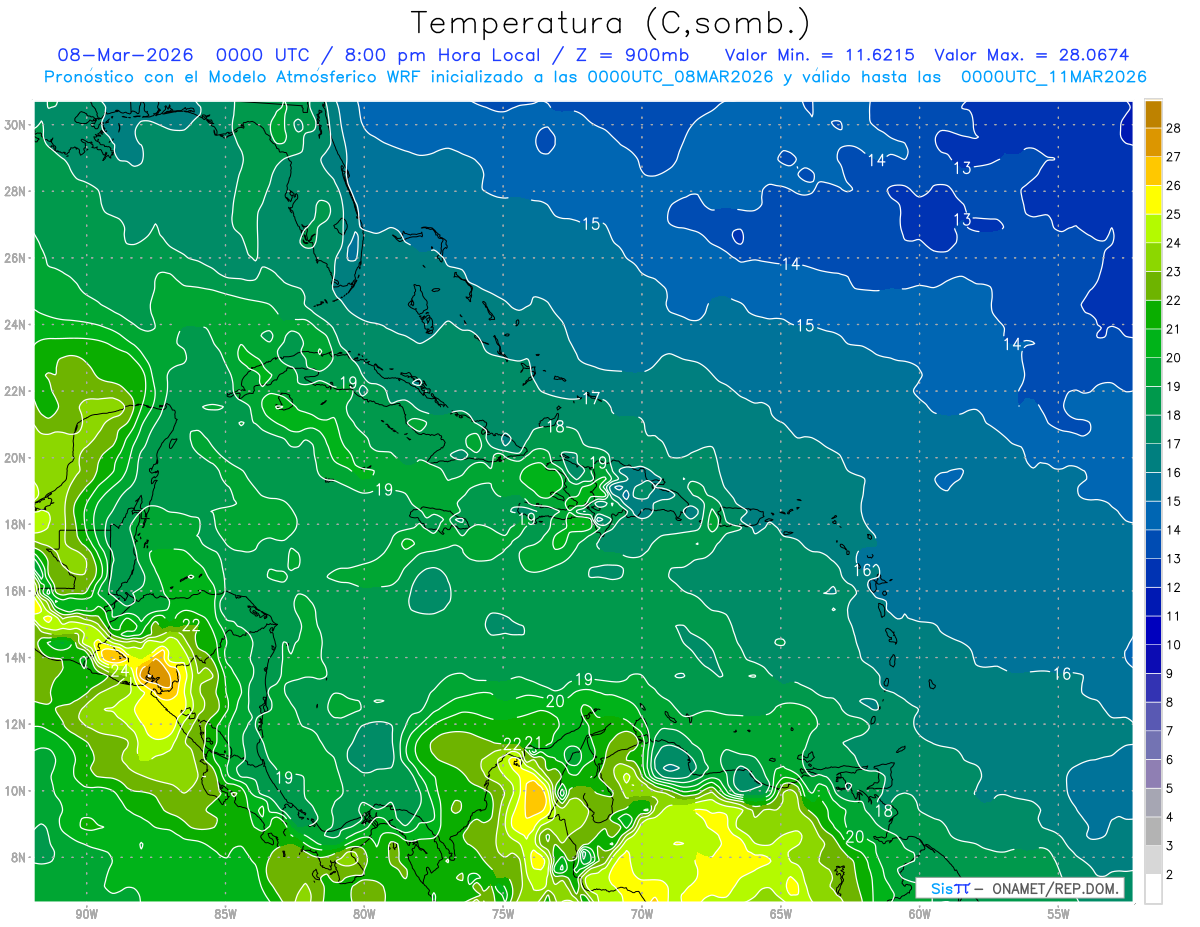
Task: Click the "12N" latitude label
Action: 17,724
